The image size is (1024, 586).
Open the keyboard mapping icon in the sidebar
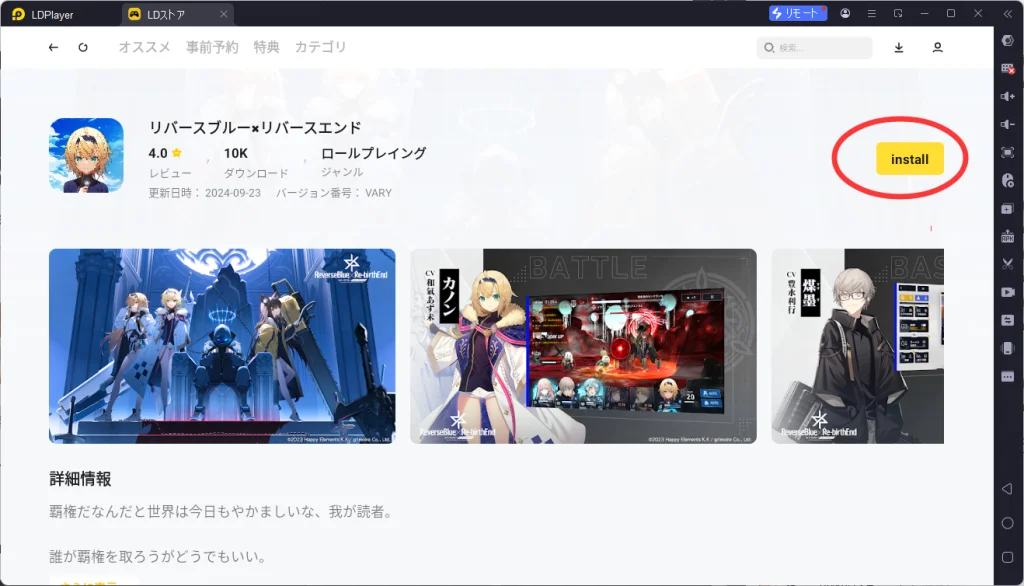pos(1008,69)
